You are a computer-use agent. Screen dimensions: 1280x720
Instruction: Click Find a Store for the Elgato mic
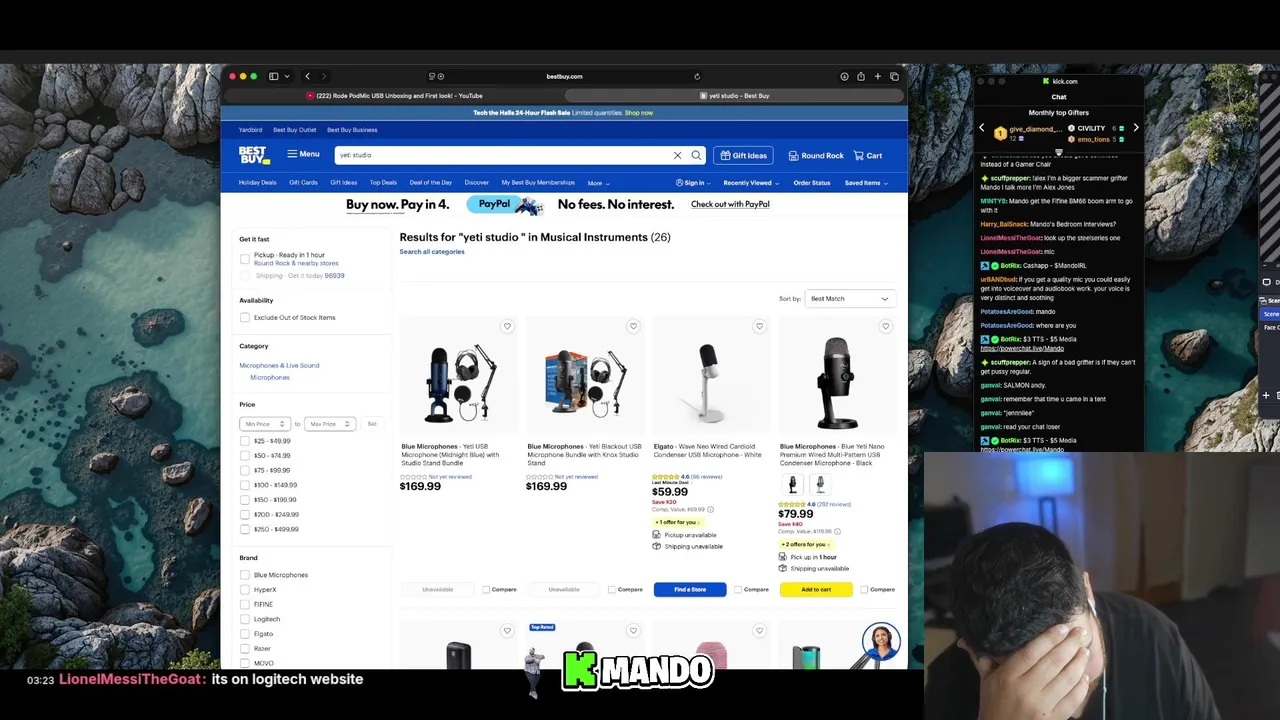(690, 589)
